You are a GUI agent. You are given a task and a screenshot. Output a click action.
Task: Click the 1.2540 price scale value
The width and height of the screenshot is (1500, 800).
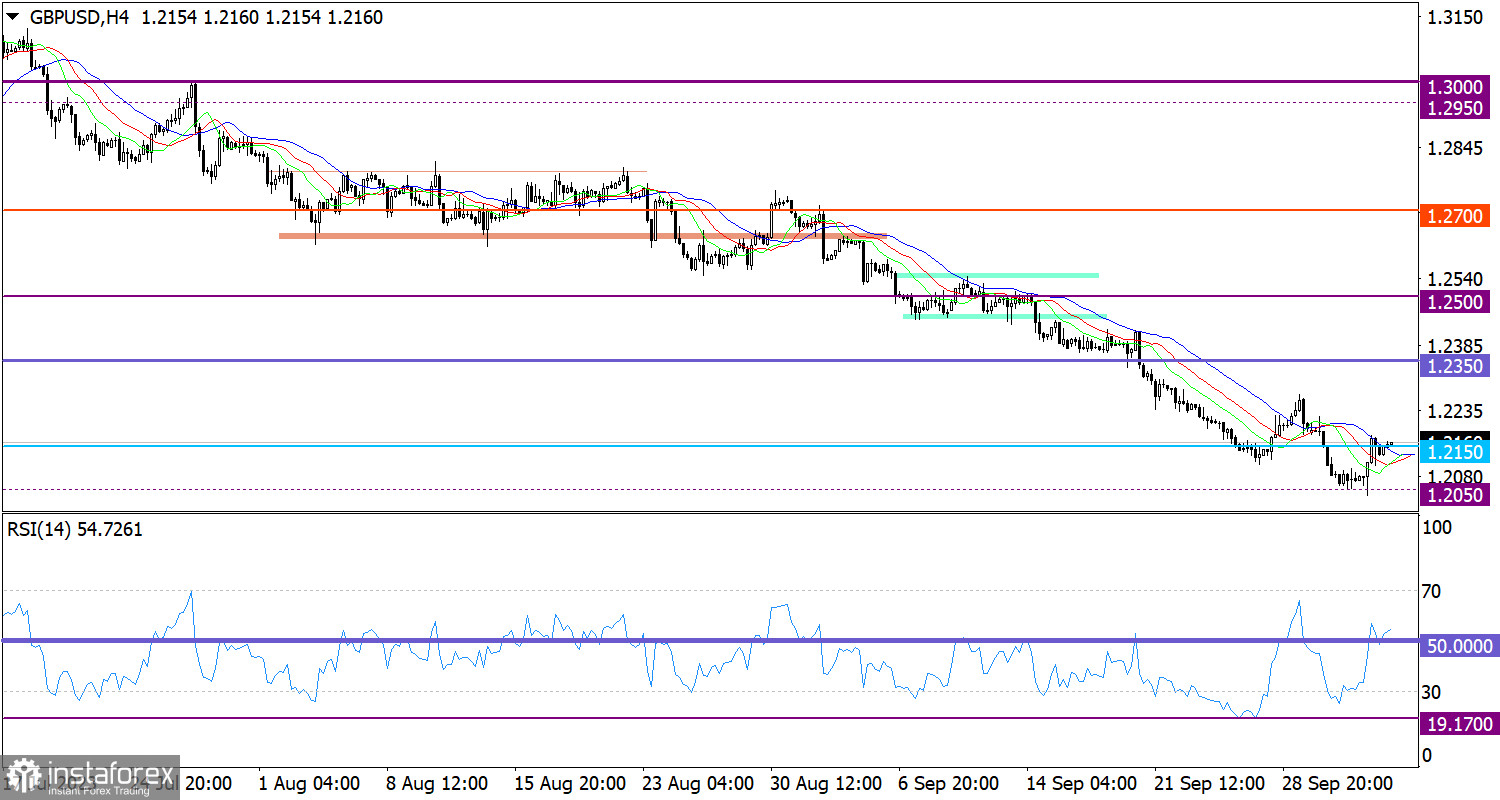(1455, 279)
